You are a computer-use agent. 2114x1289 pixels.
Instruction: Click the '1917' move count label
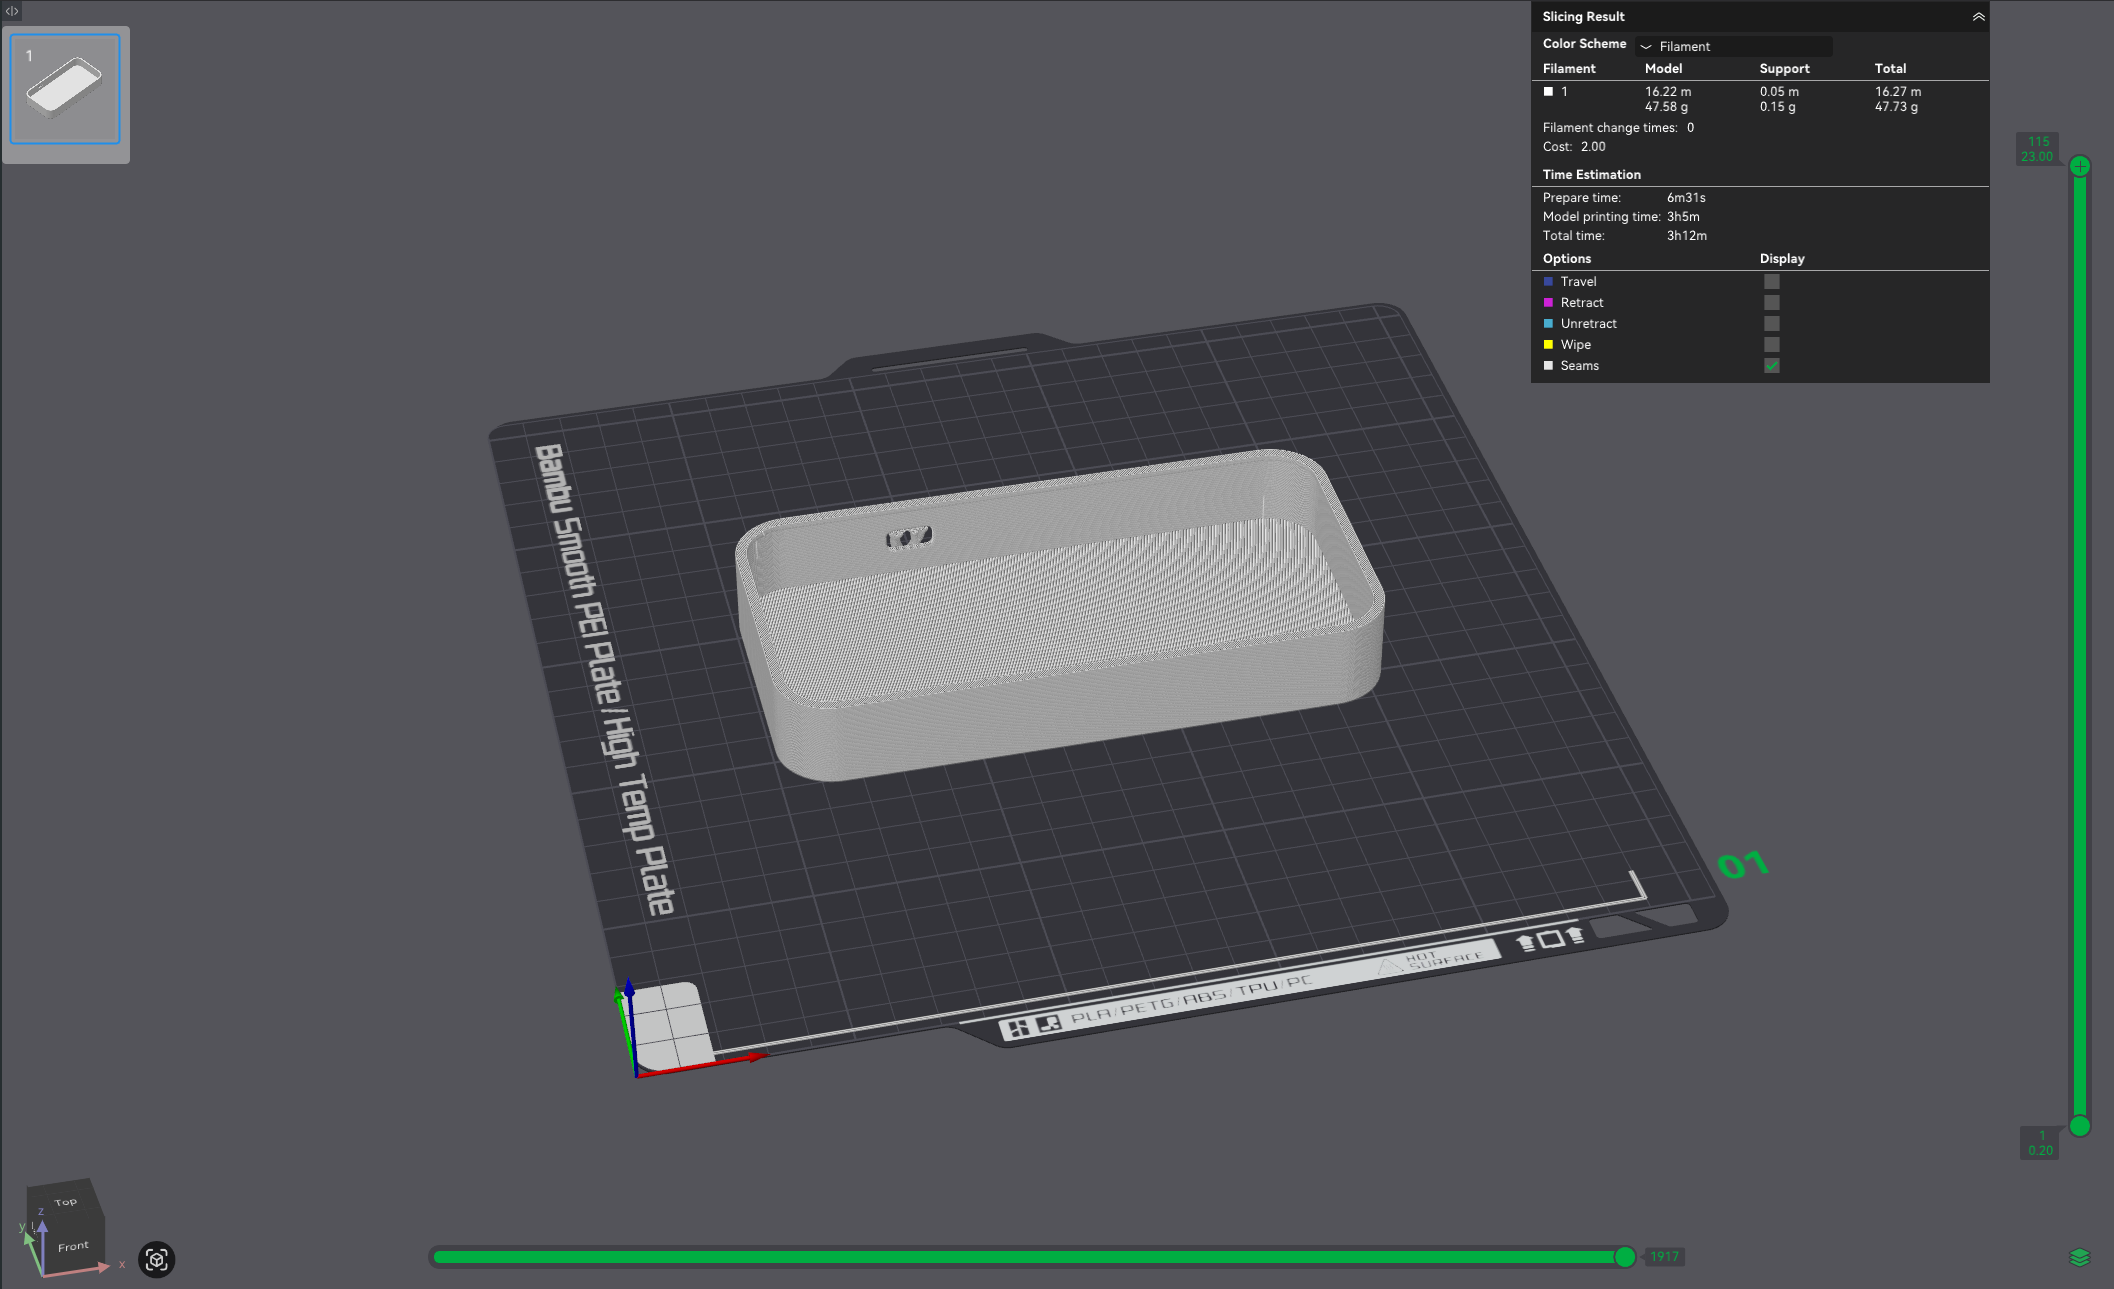tap(1664, 1257)
